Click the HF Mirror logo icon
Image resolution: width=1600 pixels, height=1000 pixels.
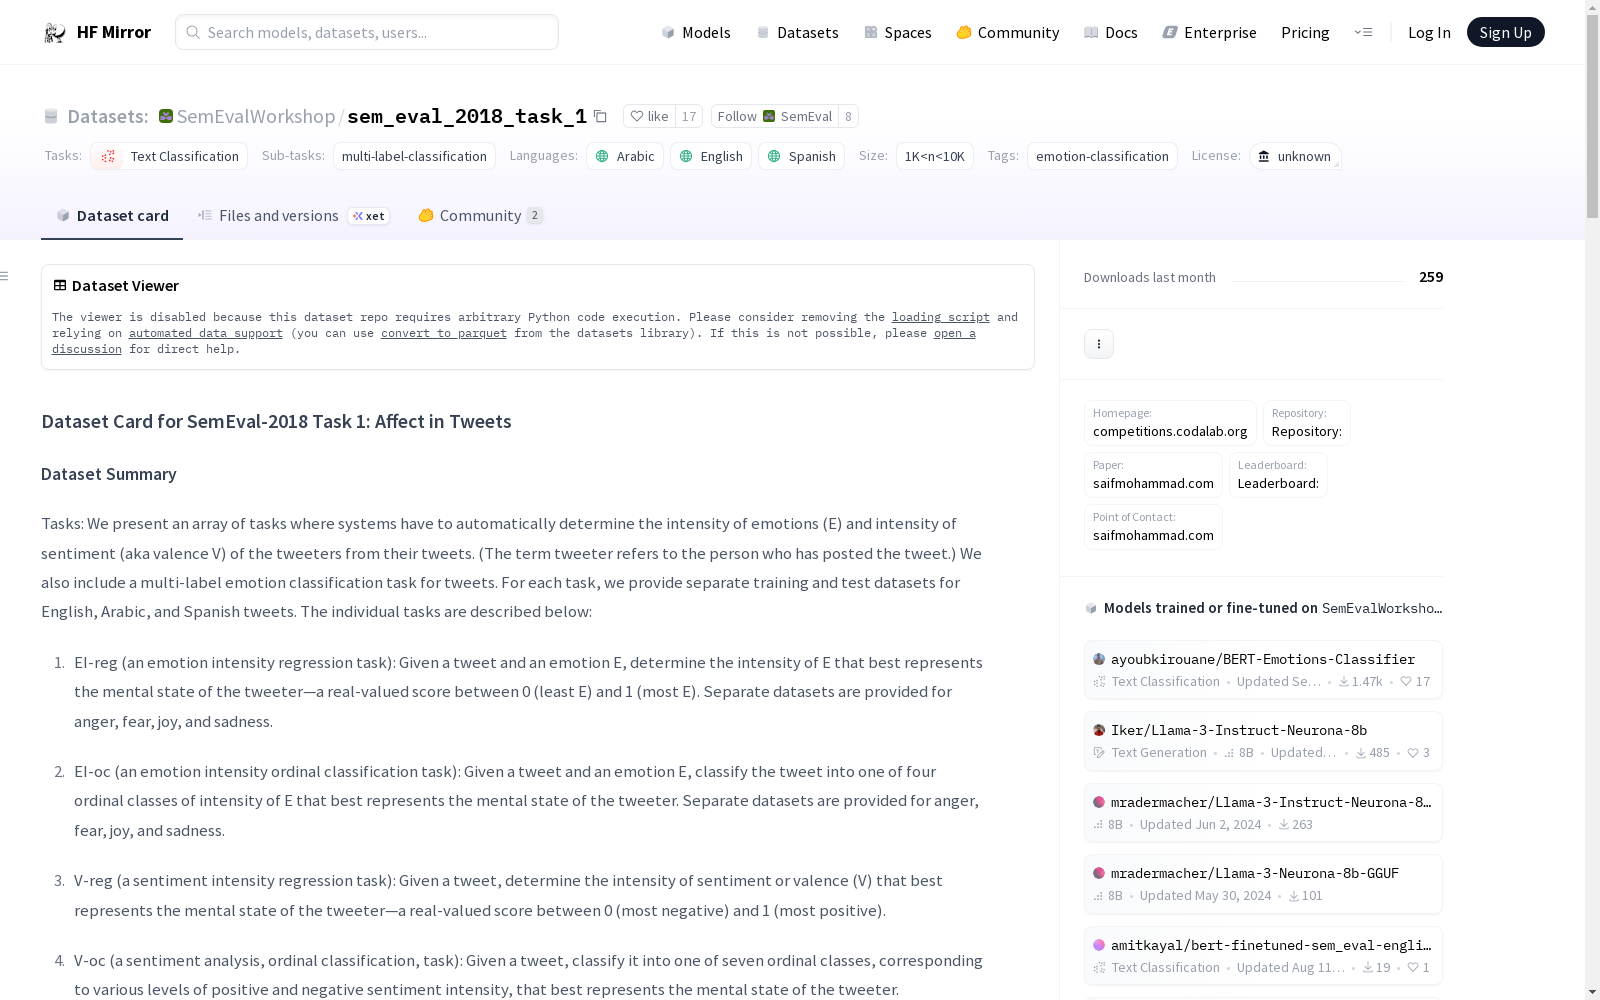54,33
